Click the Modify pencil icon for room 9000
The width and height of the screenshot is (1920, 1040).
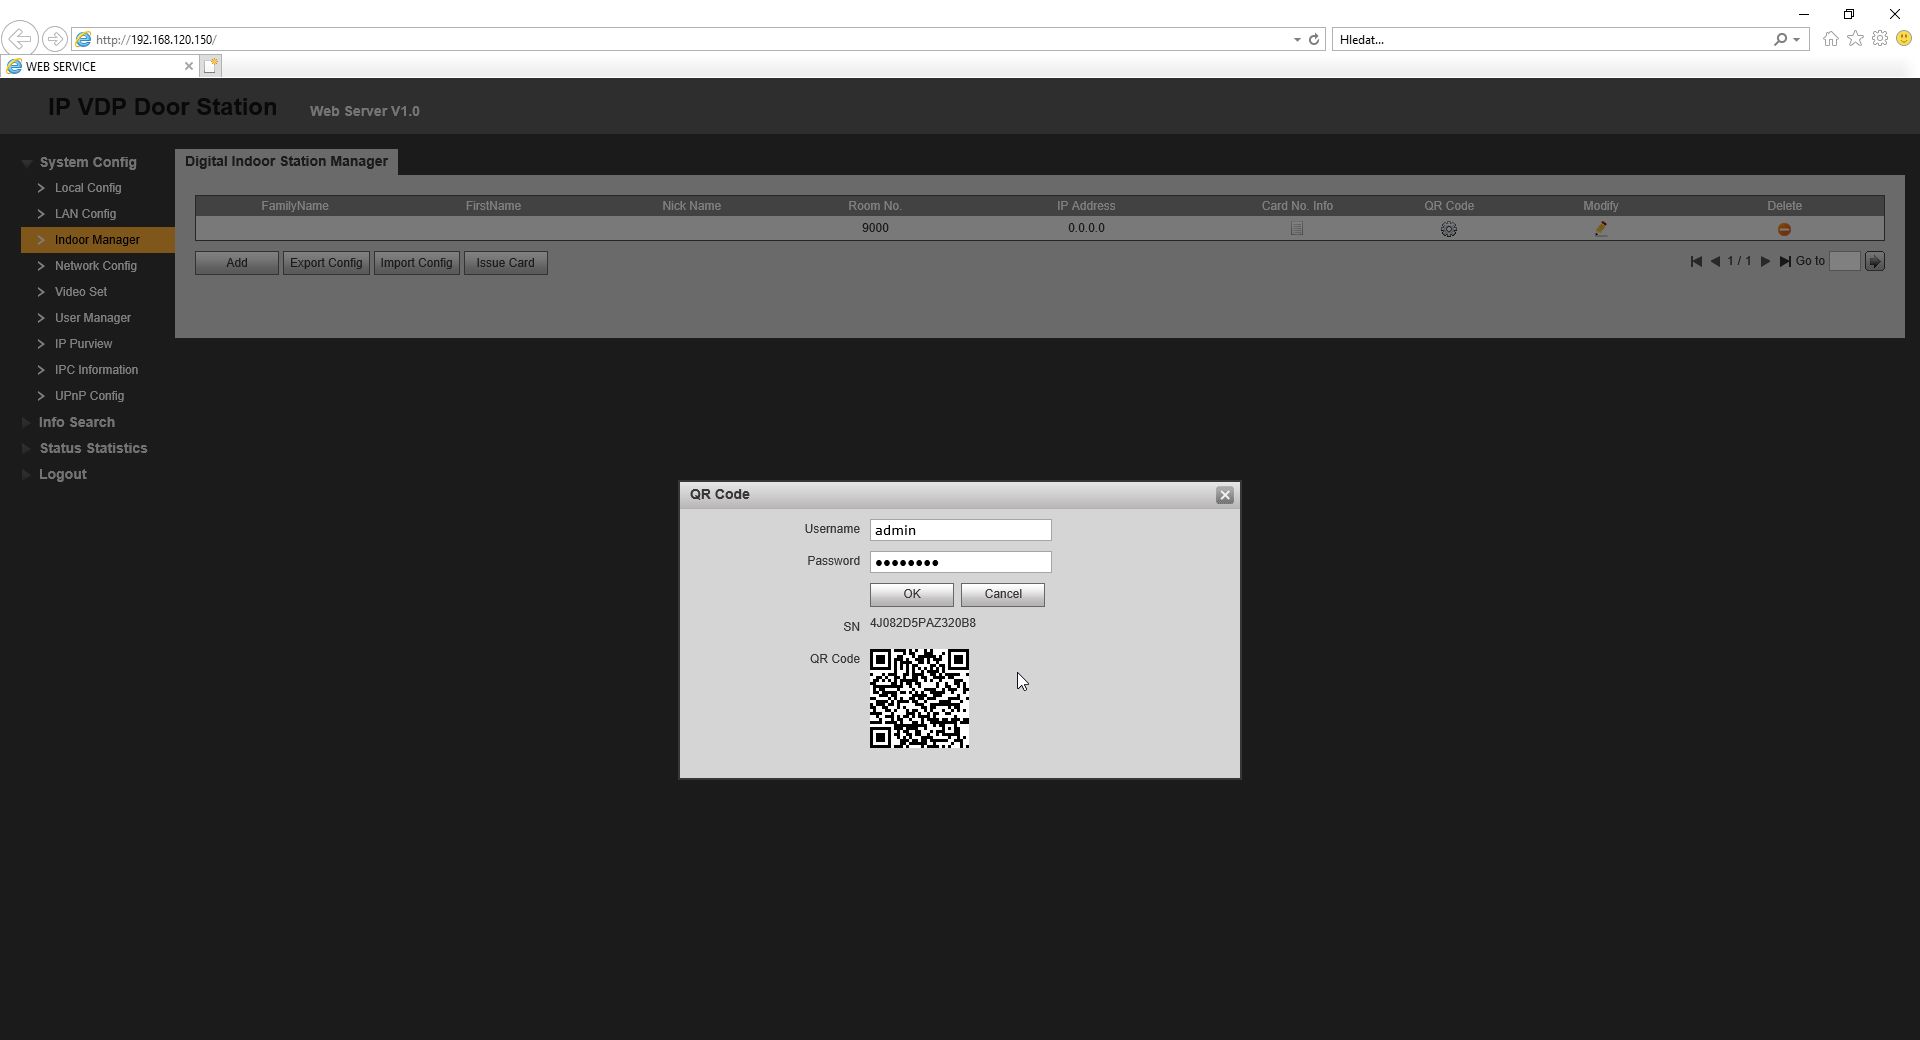coord(1600,229)
